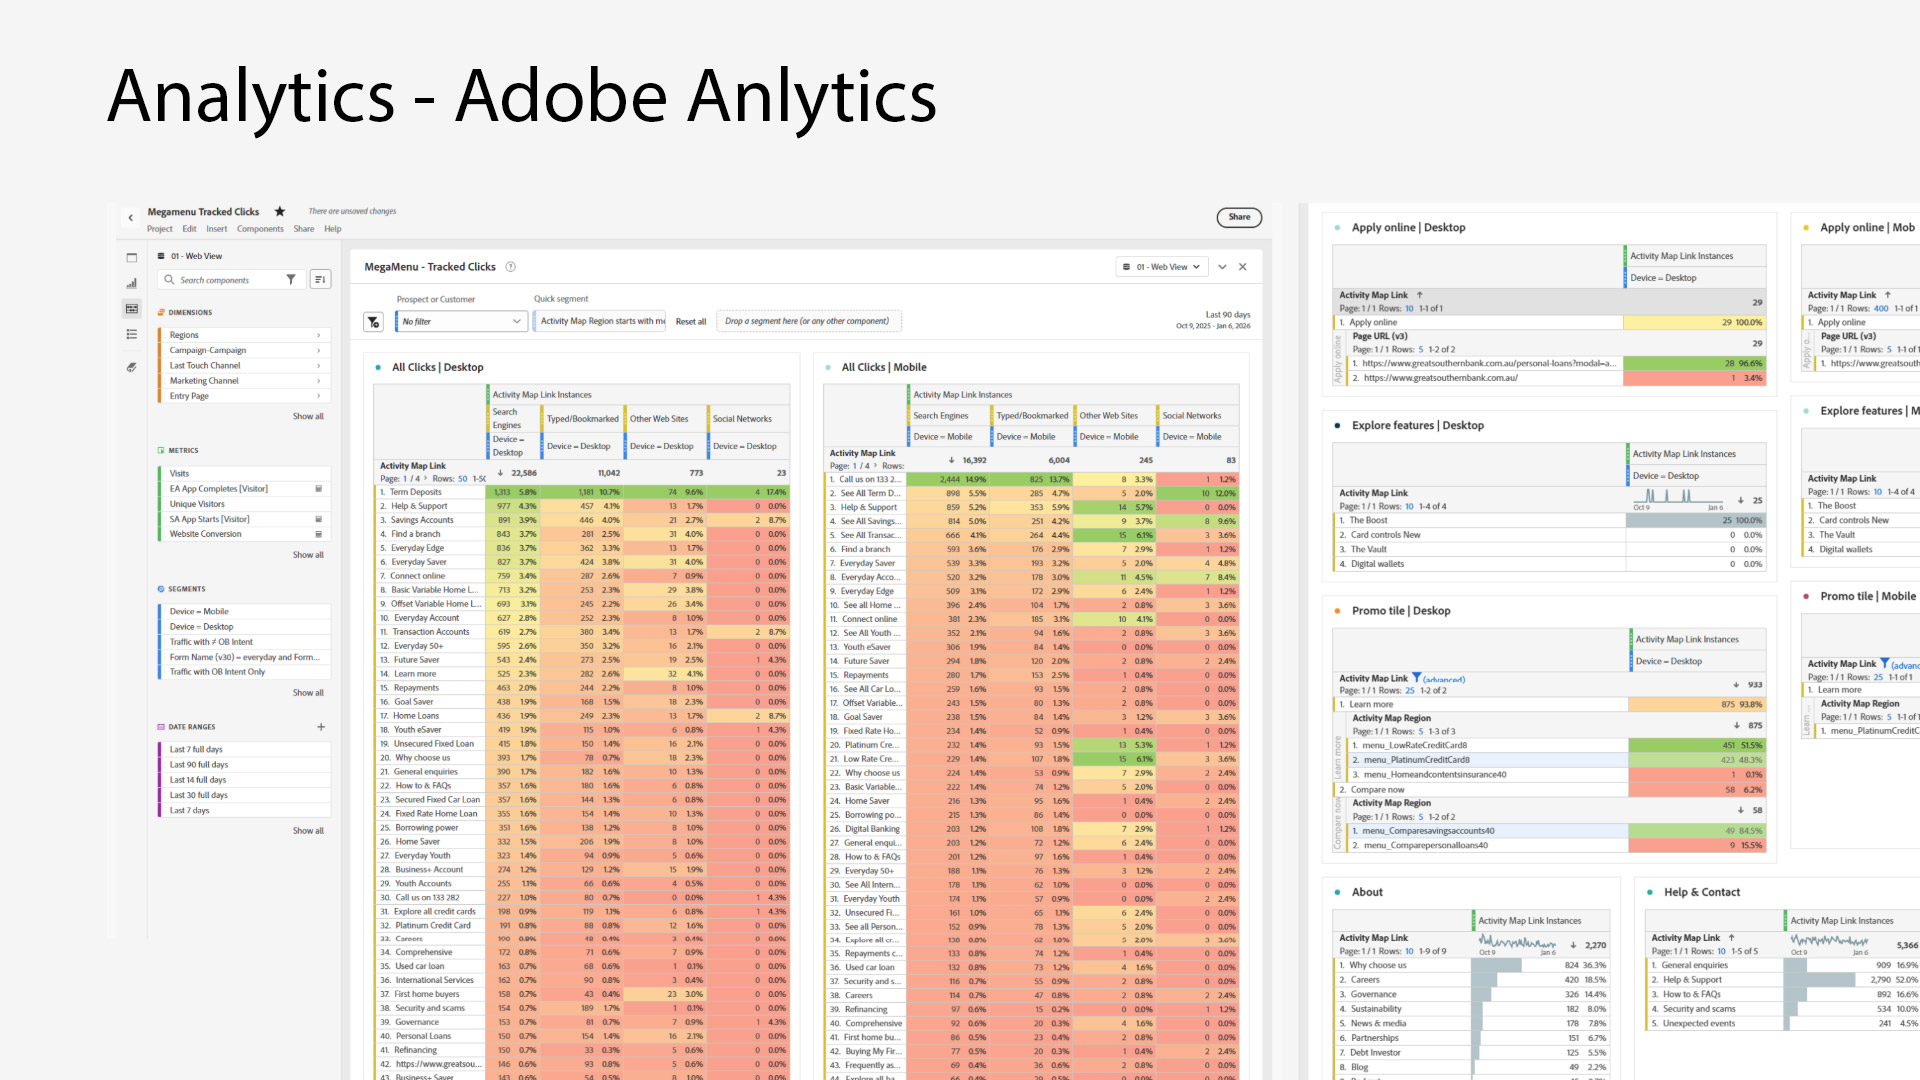Open the No filter dropdown
This screenshot has height=1080, width=1920.
coord(461,322)
